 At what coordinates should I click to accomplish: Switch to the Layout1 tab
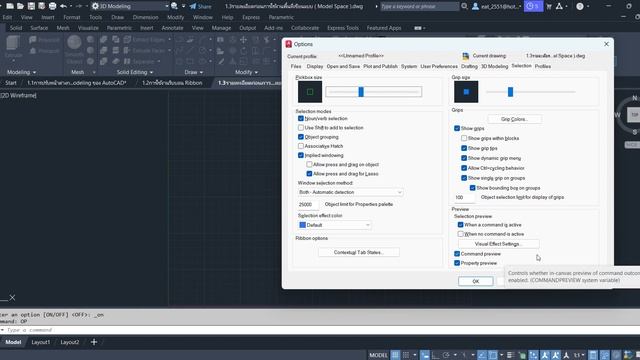41,342
